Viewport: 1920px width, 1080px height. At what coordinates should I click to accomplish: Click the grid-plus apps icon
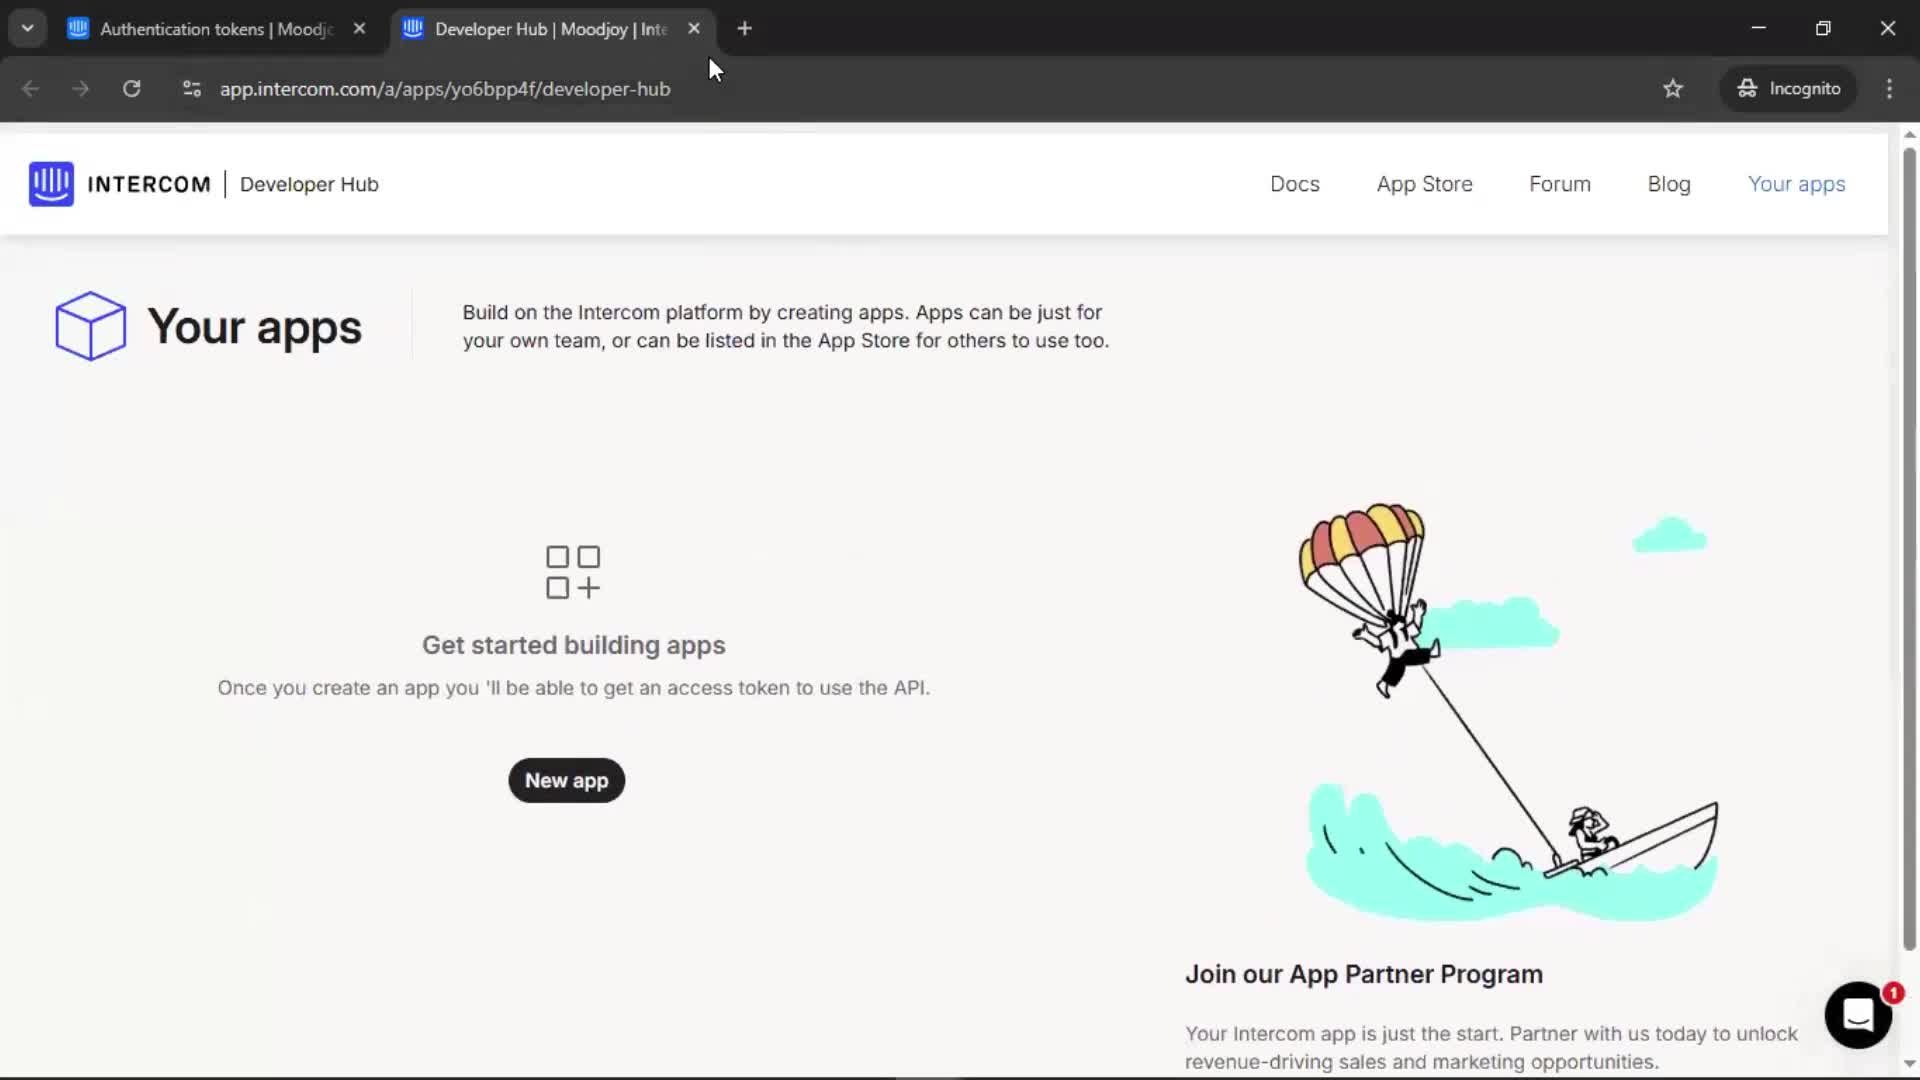pyautogui.click(x=573, y=572)
